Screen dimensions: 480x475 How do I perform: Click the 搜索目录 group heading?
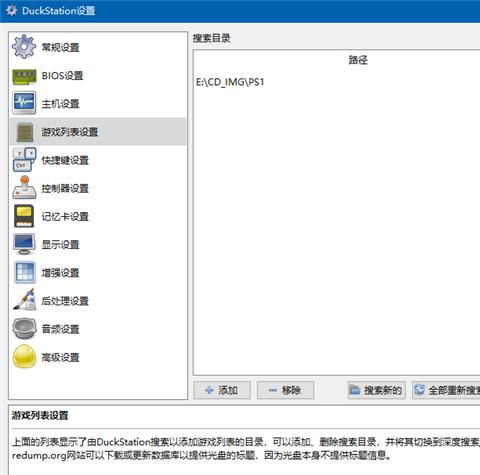[x=212, y=38]
